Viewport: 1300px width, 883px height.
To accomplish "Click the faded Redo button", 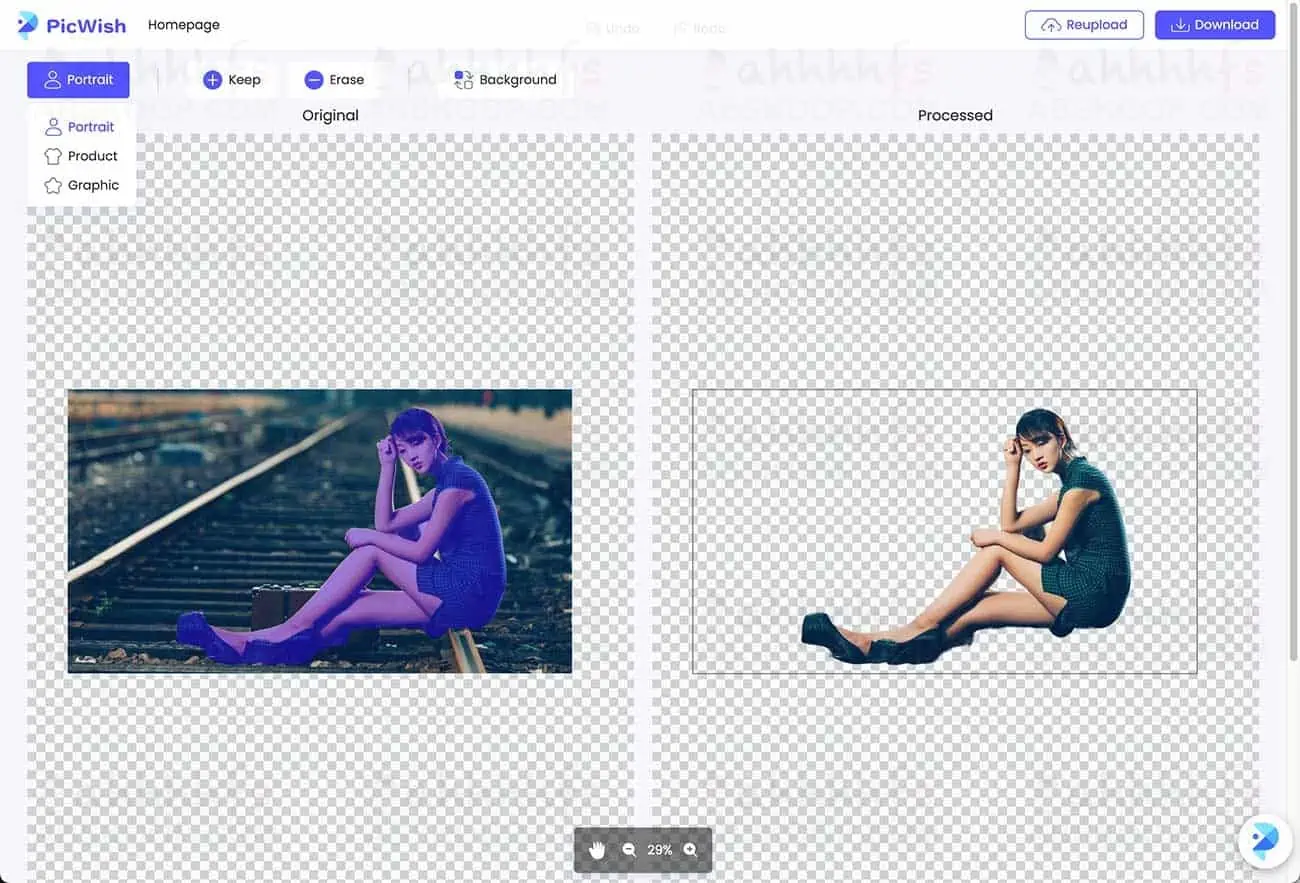I will click(700, 29).
